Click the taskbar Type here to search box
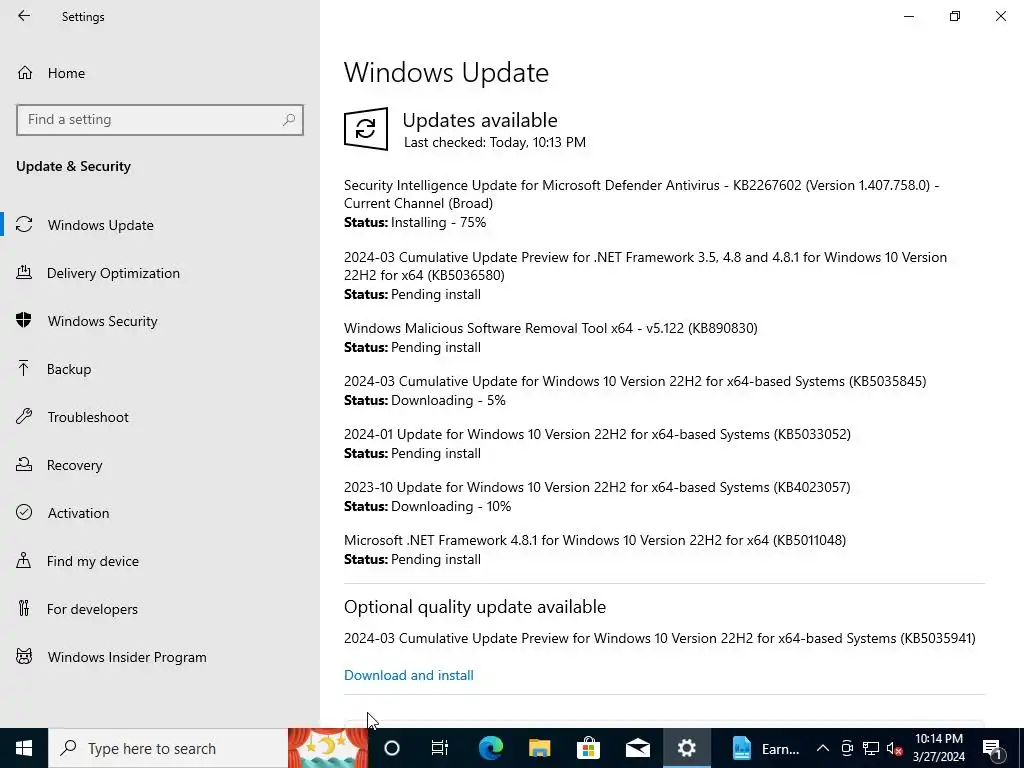The height and width of the screenshot is (768, 1024). [168, 748]
